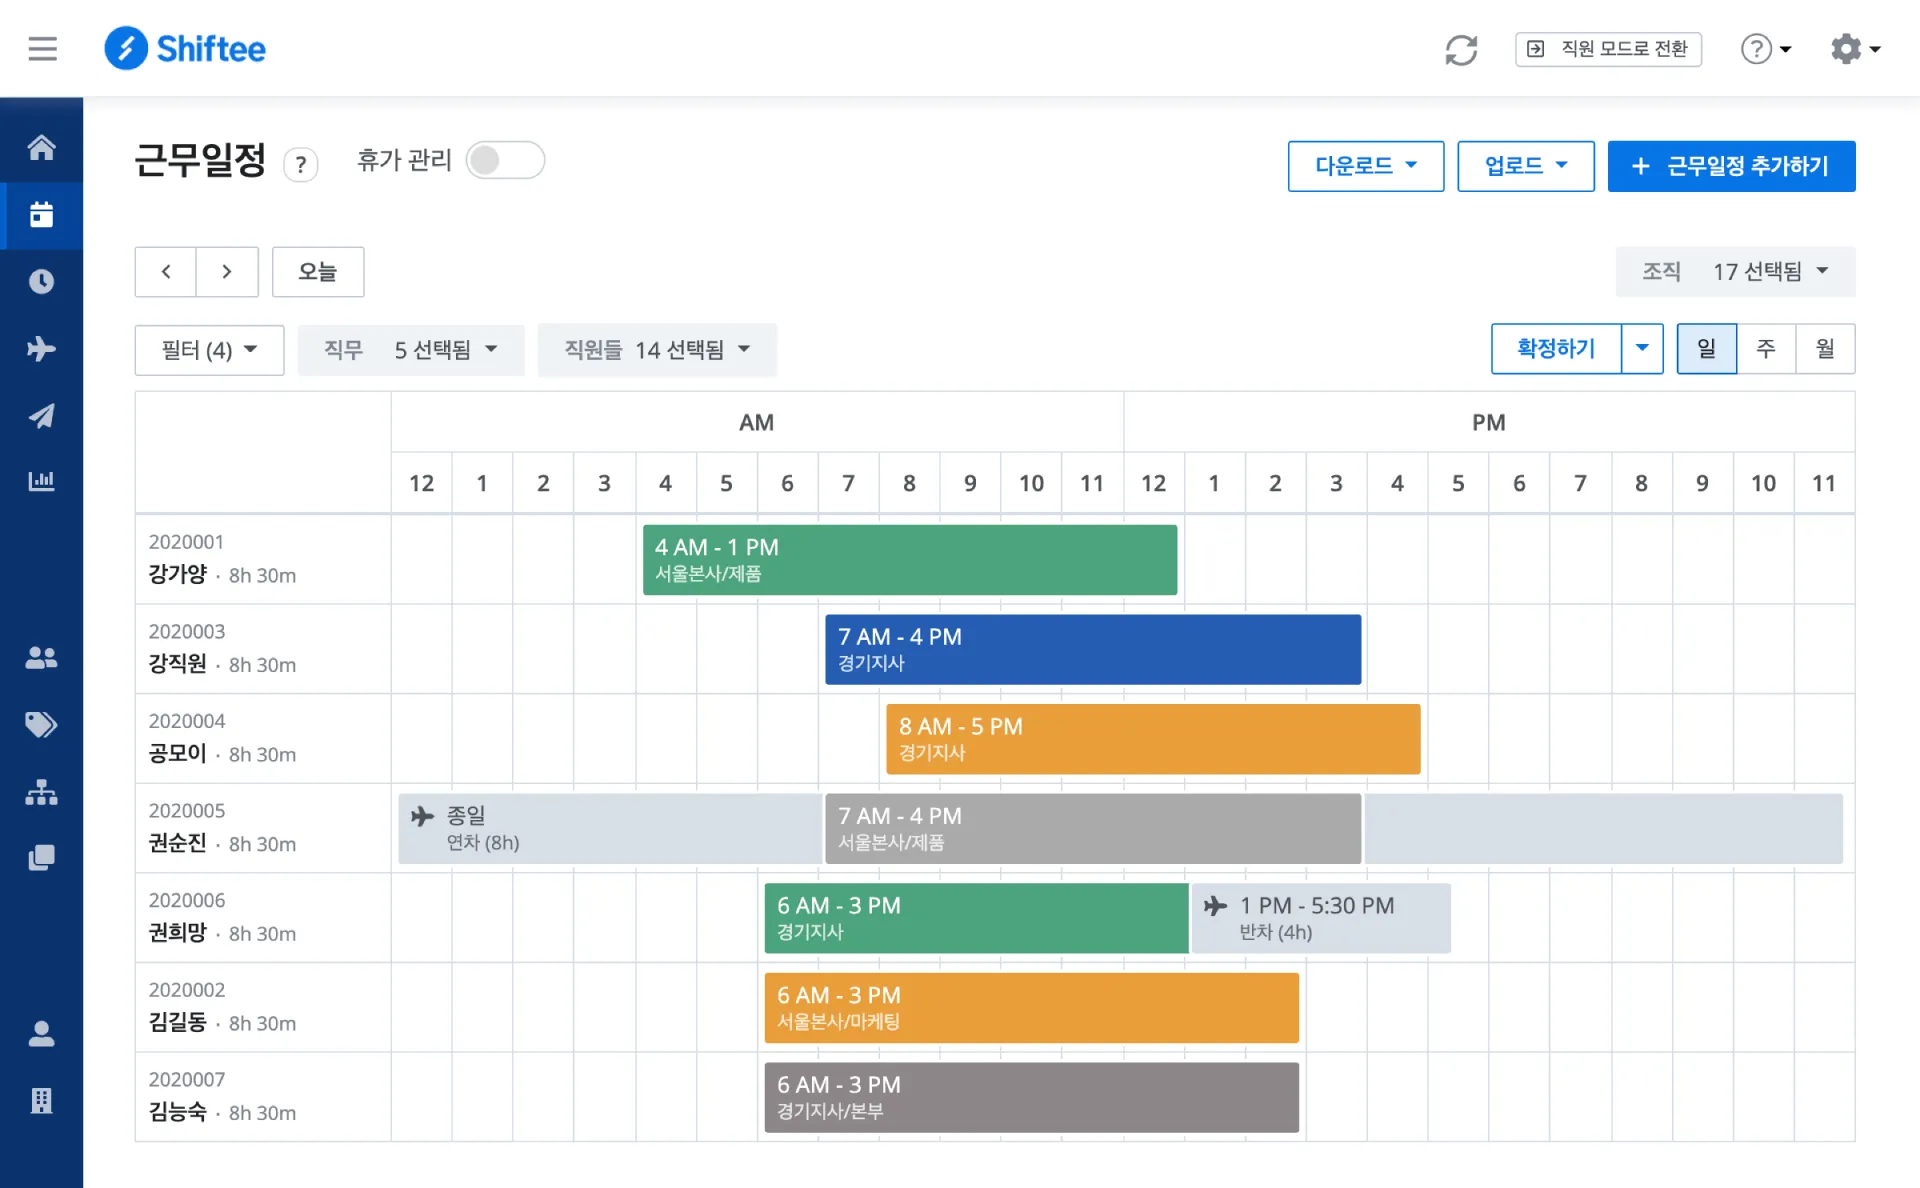Open the hamburger menu icon
Image resolution: width=1920 pixels, height=1188 pixels.
[42, 49]
